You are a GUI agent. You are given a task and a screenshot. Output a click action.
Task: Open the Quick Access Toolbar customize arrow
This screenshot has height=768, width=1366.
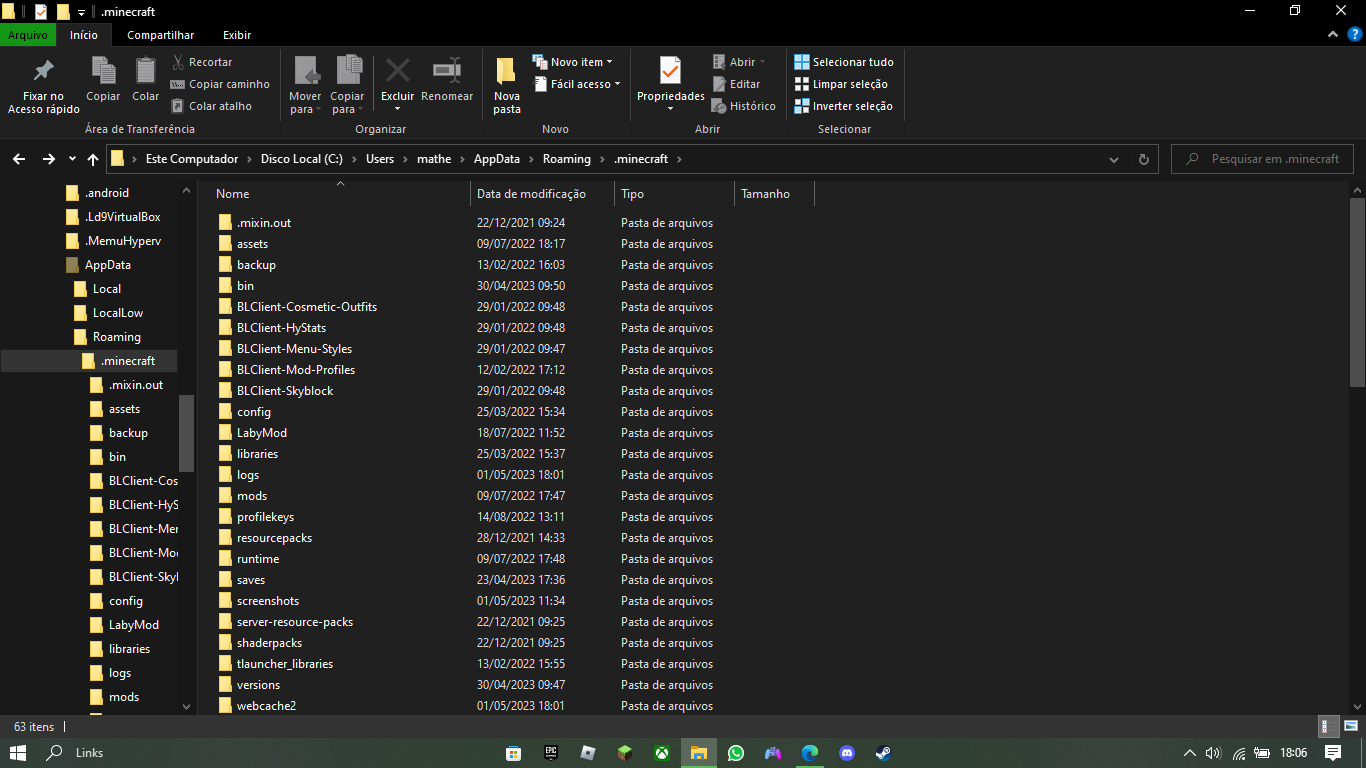tap(81, 12)
